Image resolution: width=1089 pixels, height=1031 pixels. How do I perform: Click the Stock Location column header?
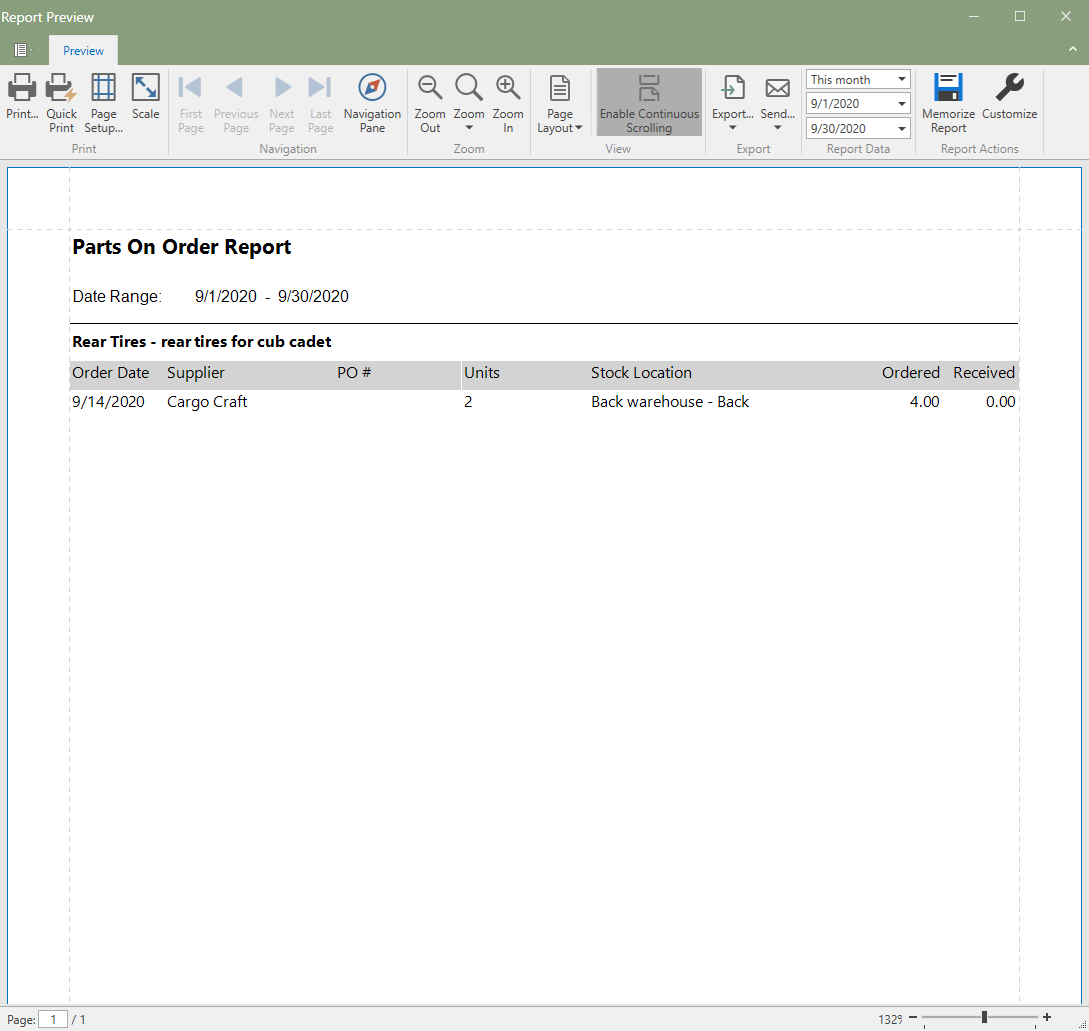(x=641, y=373)
